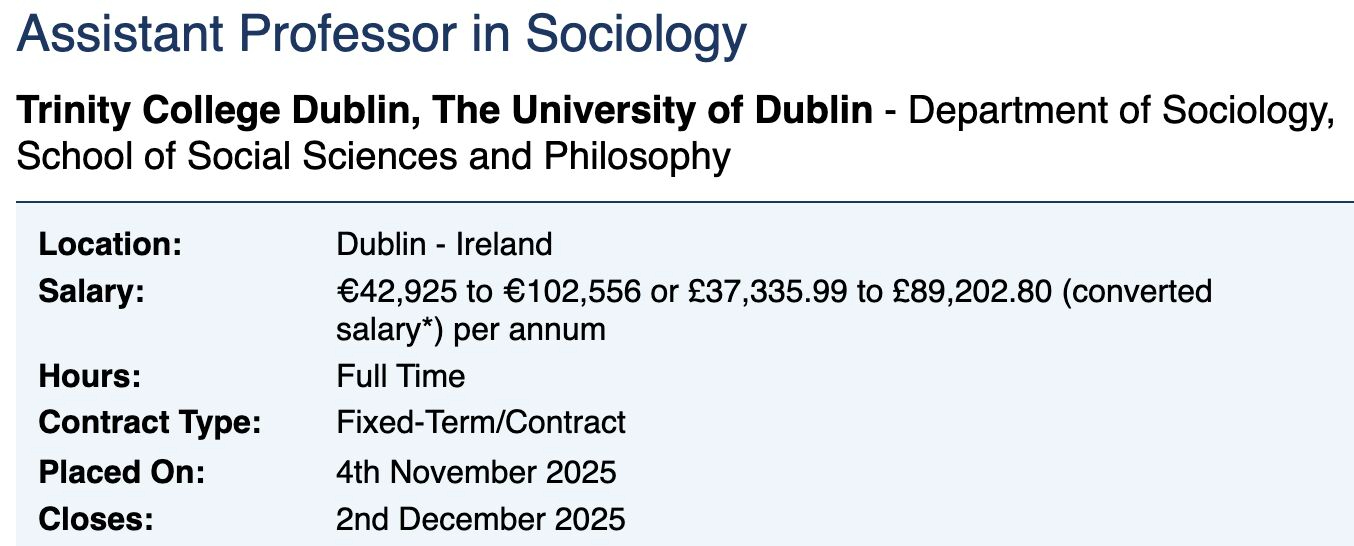Click the Placed On label

(122, 471)
